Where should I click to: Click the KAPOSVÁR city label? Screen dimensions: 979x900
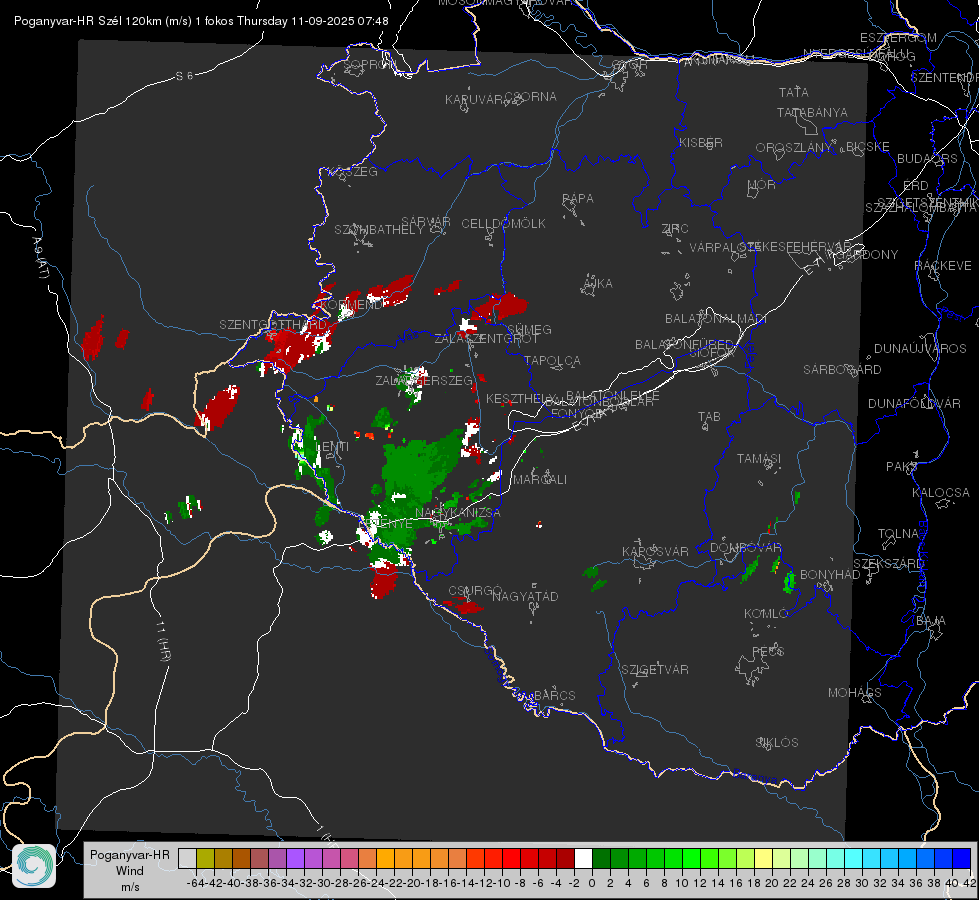tap(655, 551)
